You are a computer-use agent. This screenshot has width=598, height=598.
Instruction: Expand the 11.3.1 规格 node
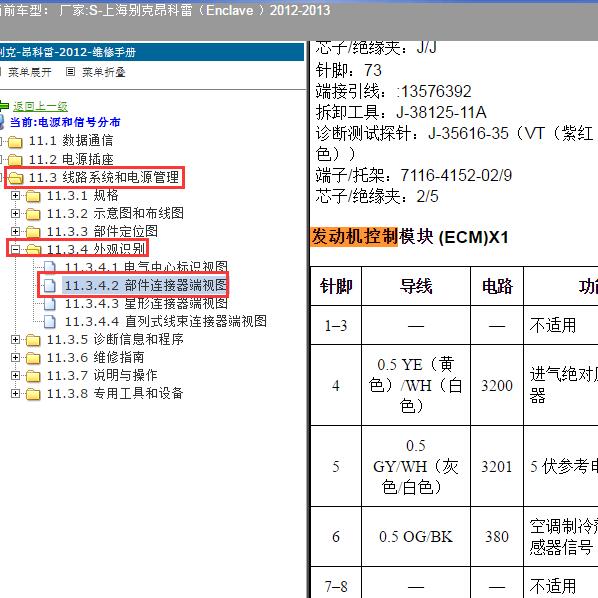[15, 196]
